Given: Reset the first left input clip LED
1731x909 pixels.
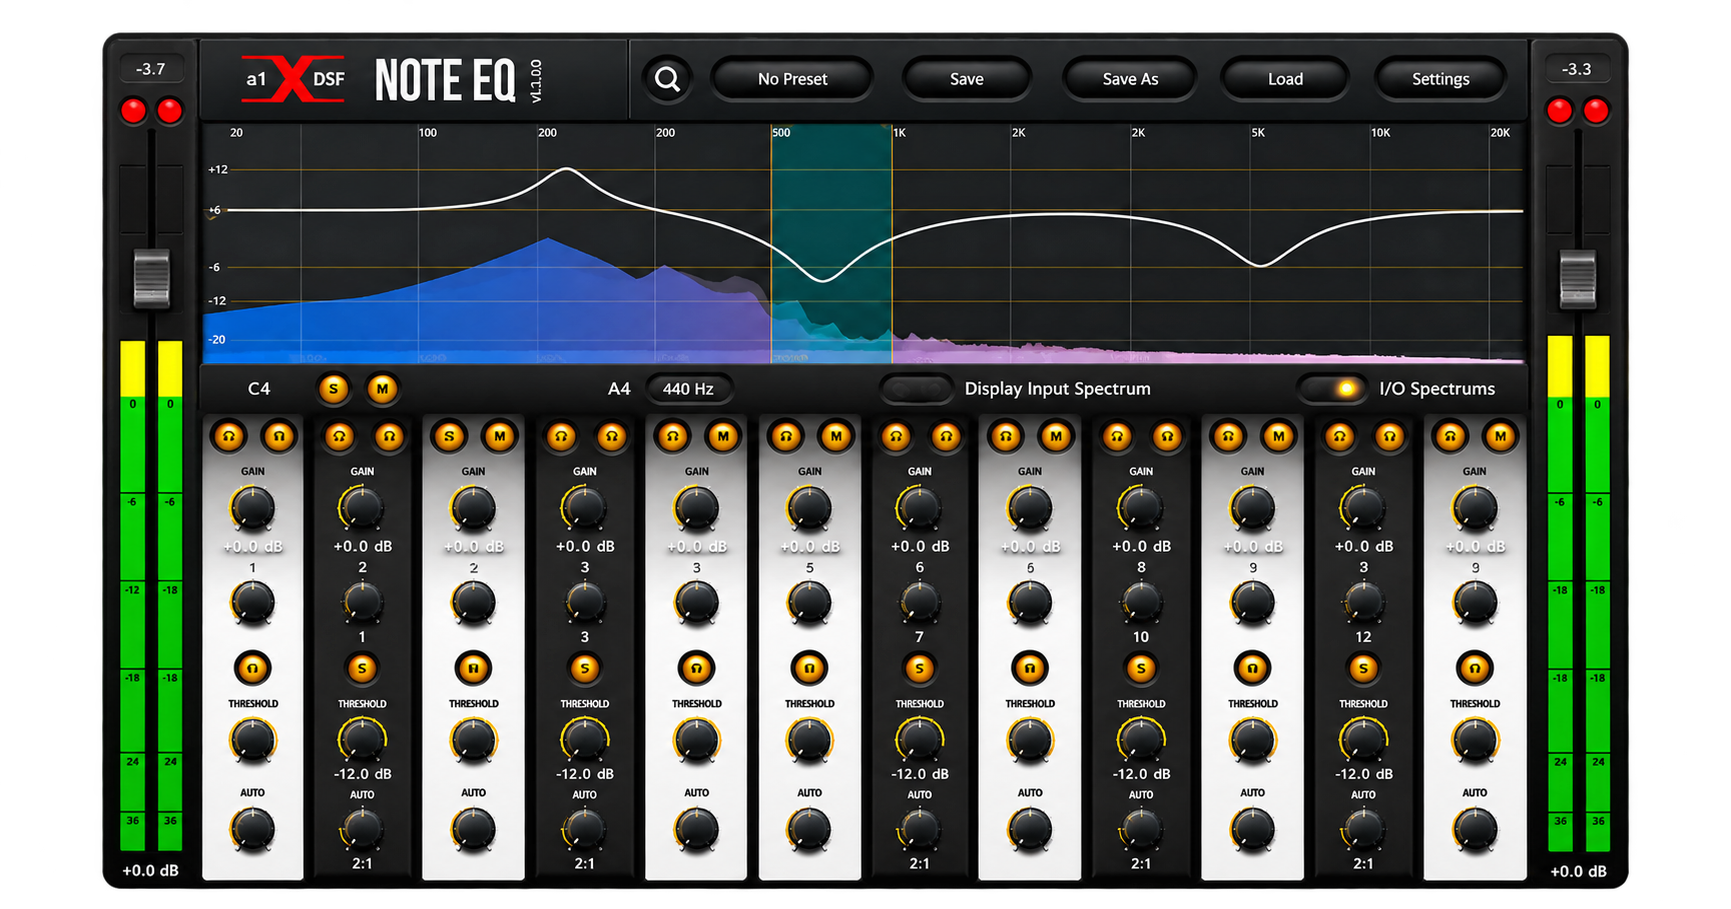Looking at the screenshot, I should coord(133,110).
